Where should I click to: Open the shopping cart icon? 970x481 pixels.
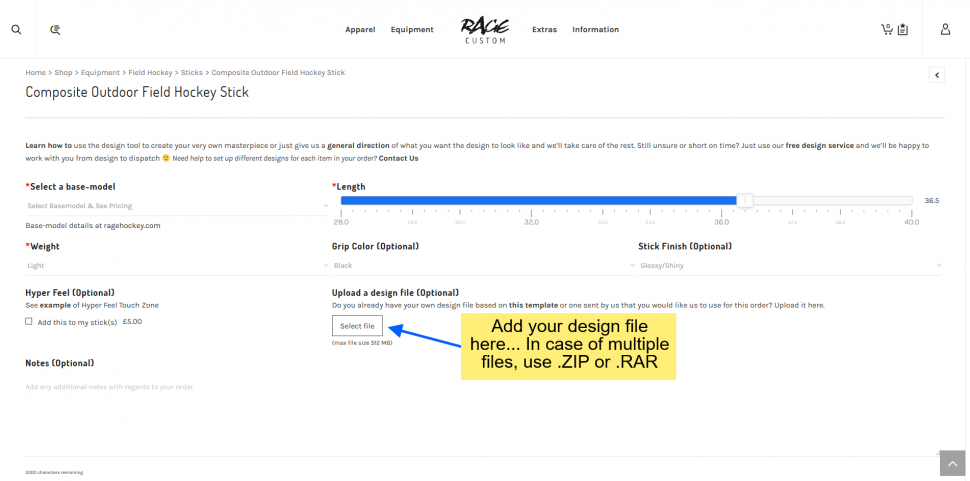(x=886, y=29)
